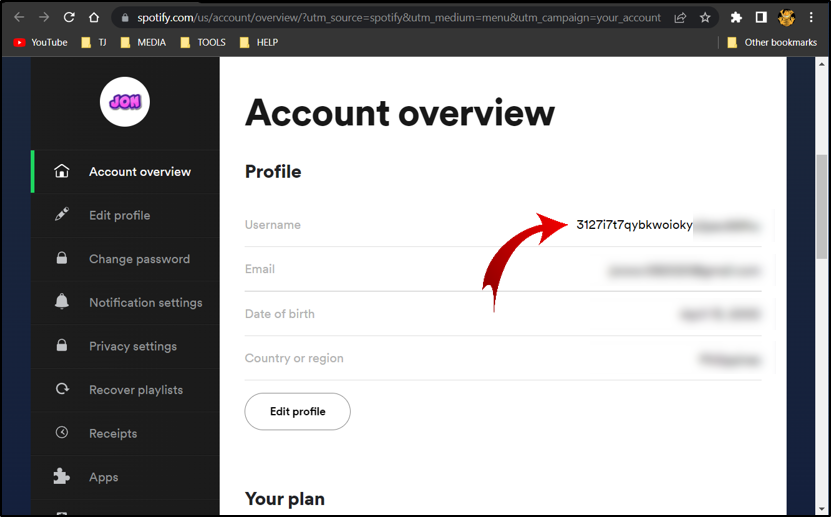This screenshot has height=517, width=831.
Task: Open Chrome three-dot menu
Action: (811, 18)
